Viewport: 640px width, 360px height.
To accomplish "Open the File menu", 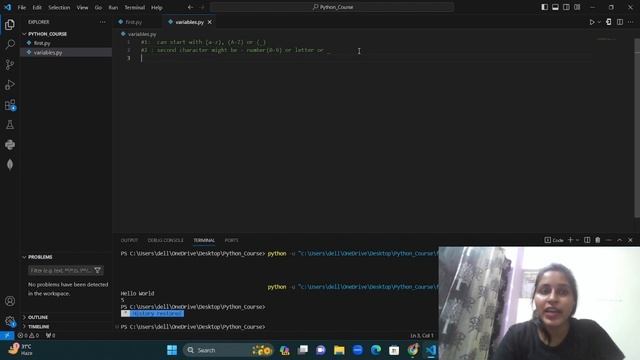I will pyautogui.click(x=22, y=7).
